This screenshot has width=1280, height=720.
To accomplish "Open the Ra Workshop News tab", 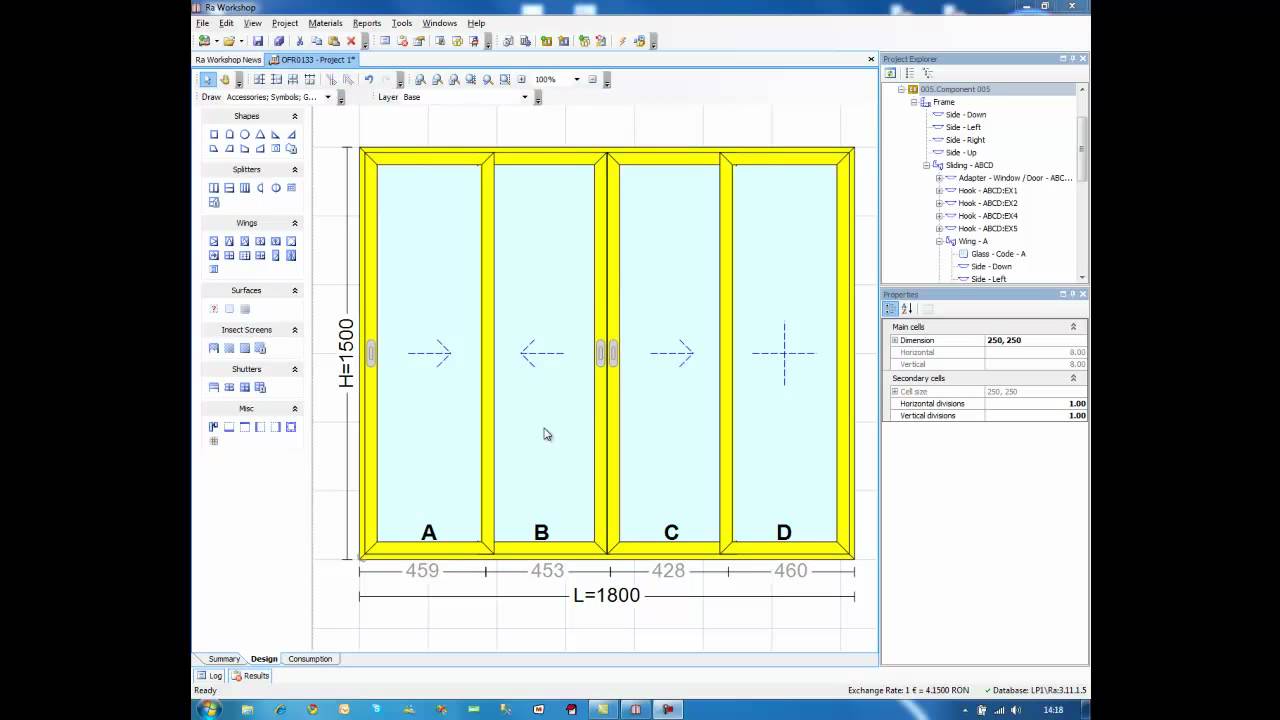I will point(228,60).
